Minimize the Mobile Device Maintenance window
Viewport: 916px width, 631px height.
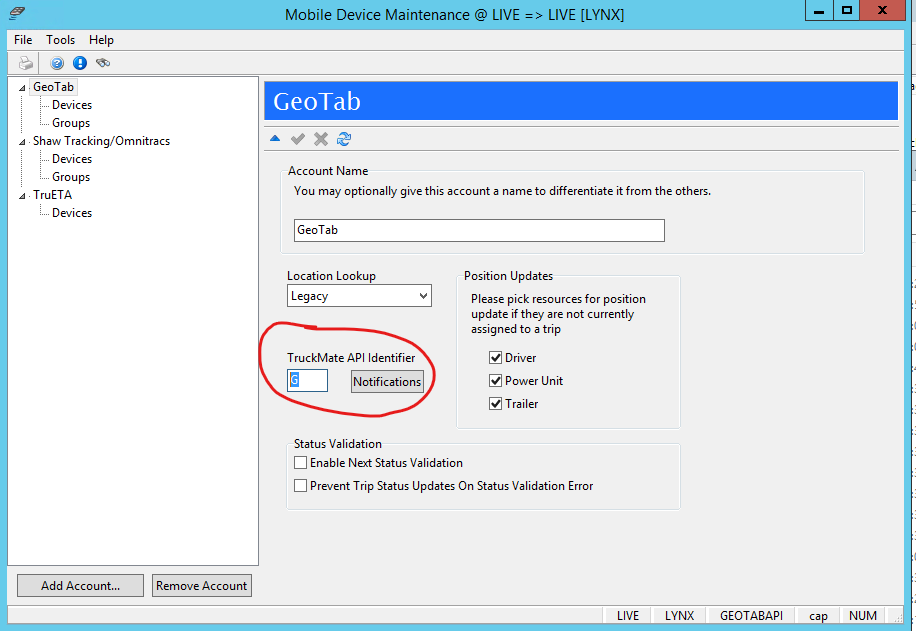click(x=819, y=11)
